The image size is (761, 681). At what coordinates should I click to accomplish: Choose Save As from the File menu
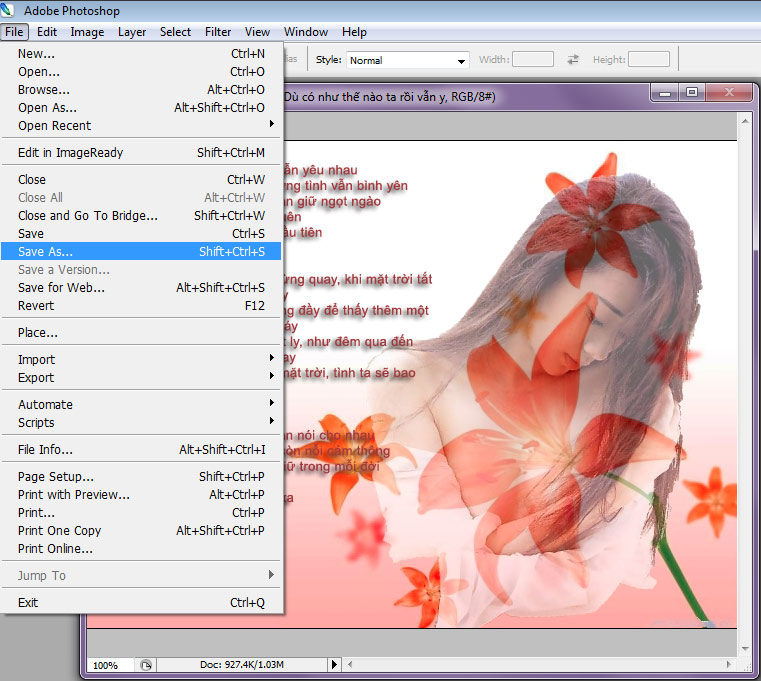pos(45,252)
